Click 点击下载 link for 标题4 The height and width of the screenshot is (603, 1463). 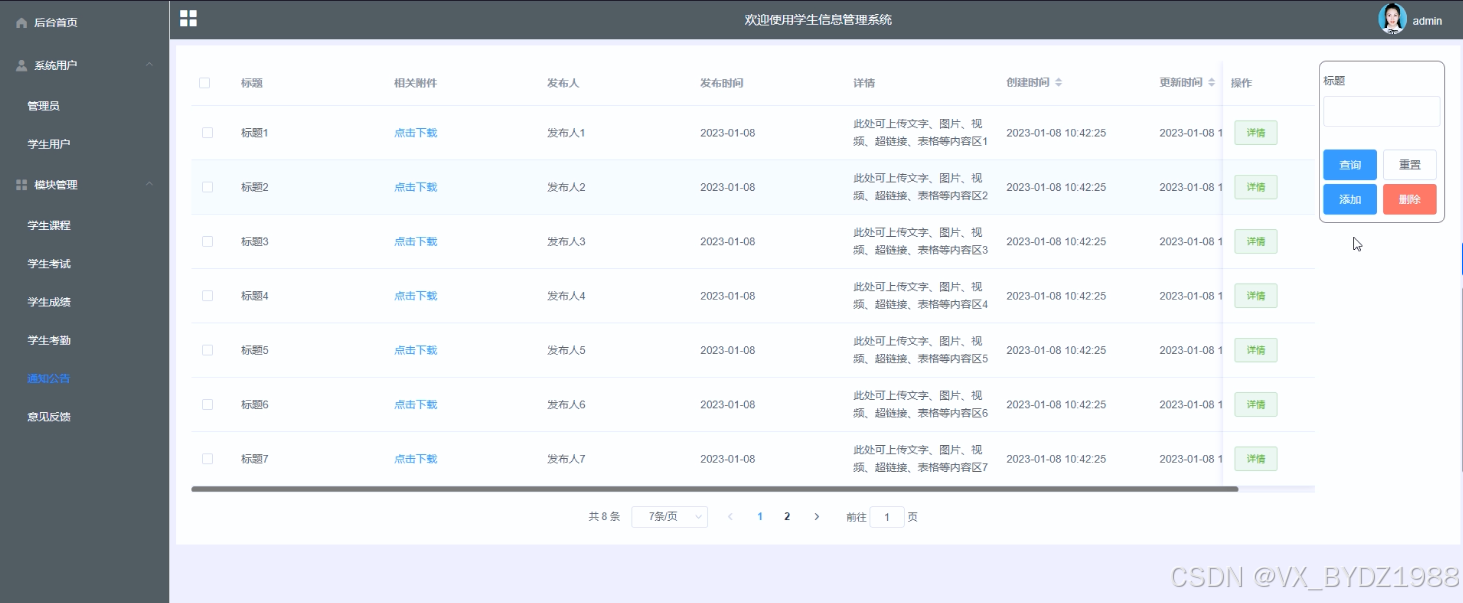(415, 296)
